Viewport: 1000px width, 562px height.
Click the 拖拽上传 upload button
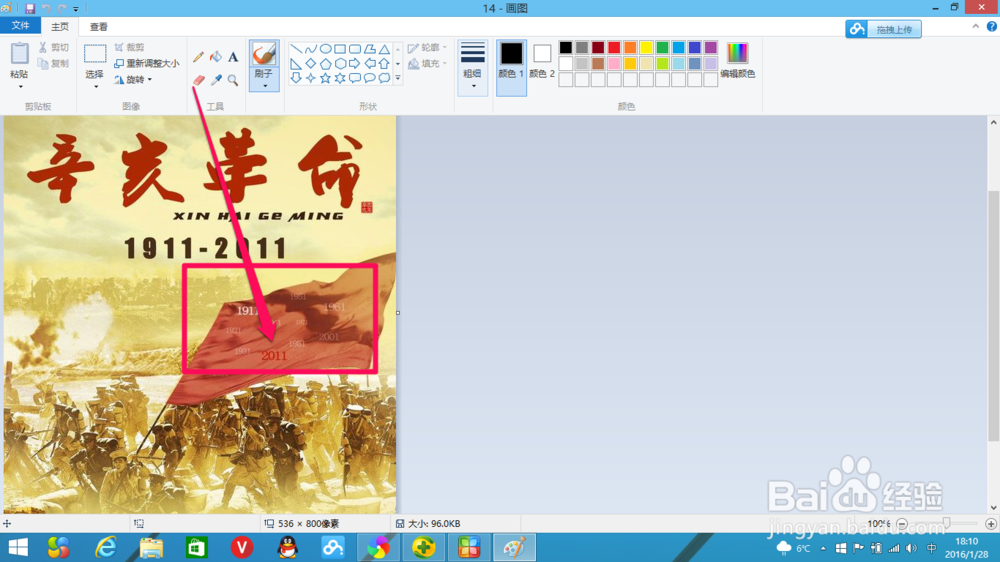[x=883, y=29]
